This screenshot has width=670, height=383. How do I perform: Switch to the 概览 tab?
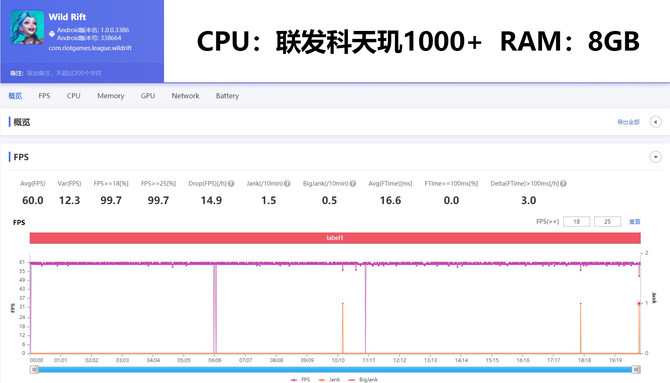click(x=15, y=96)
